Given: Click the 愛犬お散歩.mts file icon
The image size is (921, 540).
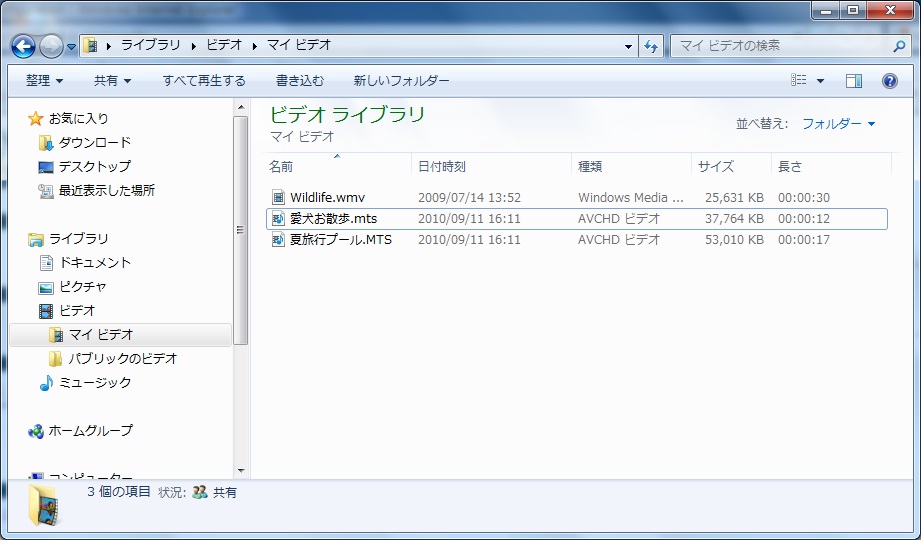Looking at the screenshot, I should pos(278,219).
